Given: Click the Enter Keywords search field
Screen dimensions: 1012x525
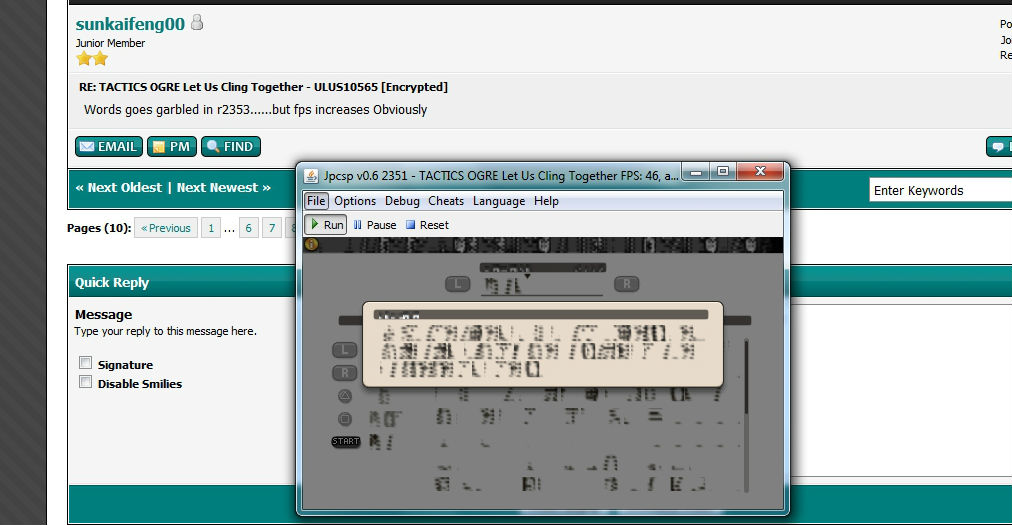Looking at the screenshot, I should click(x=940, y=190).
